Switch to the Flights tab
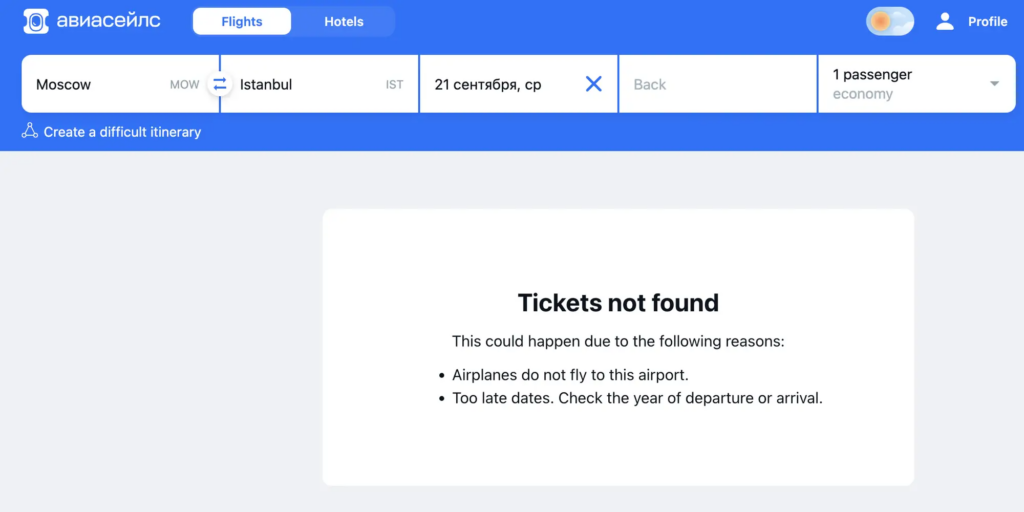The image size is (1024, 512). coord(242,21)
